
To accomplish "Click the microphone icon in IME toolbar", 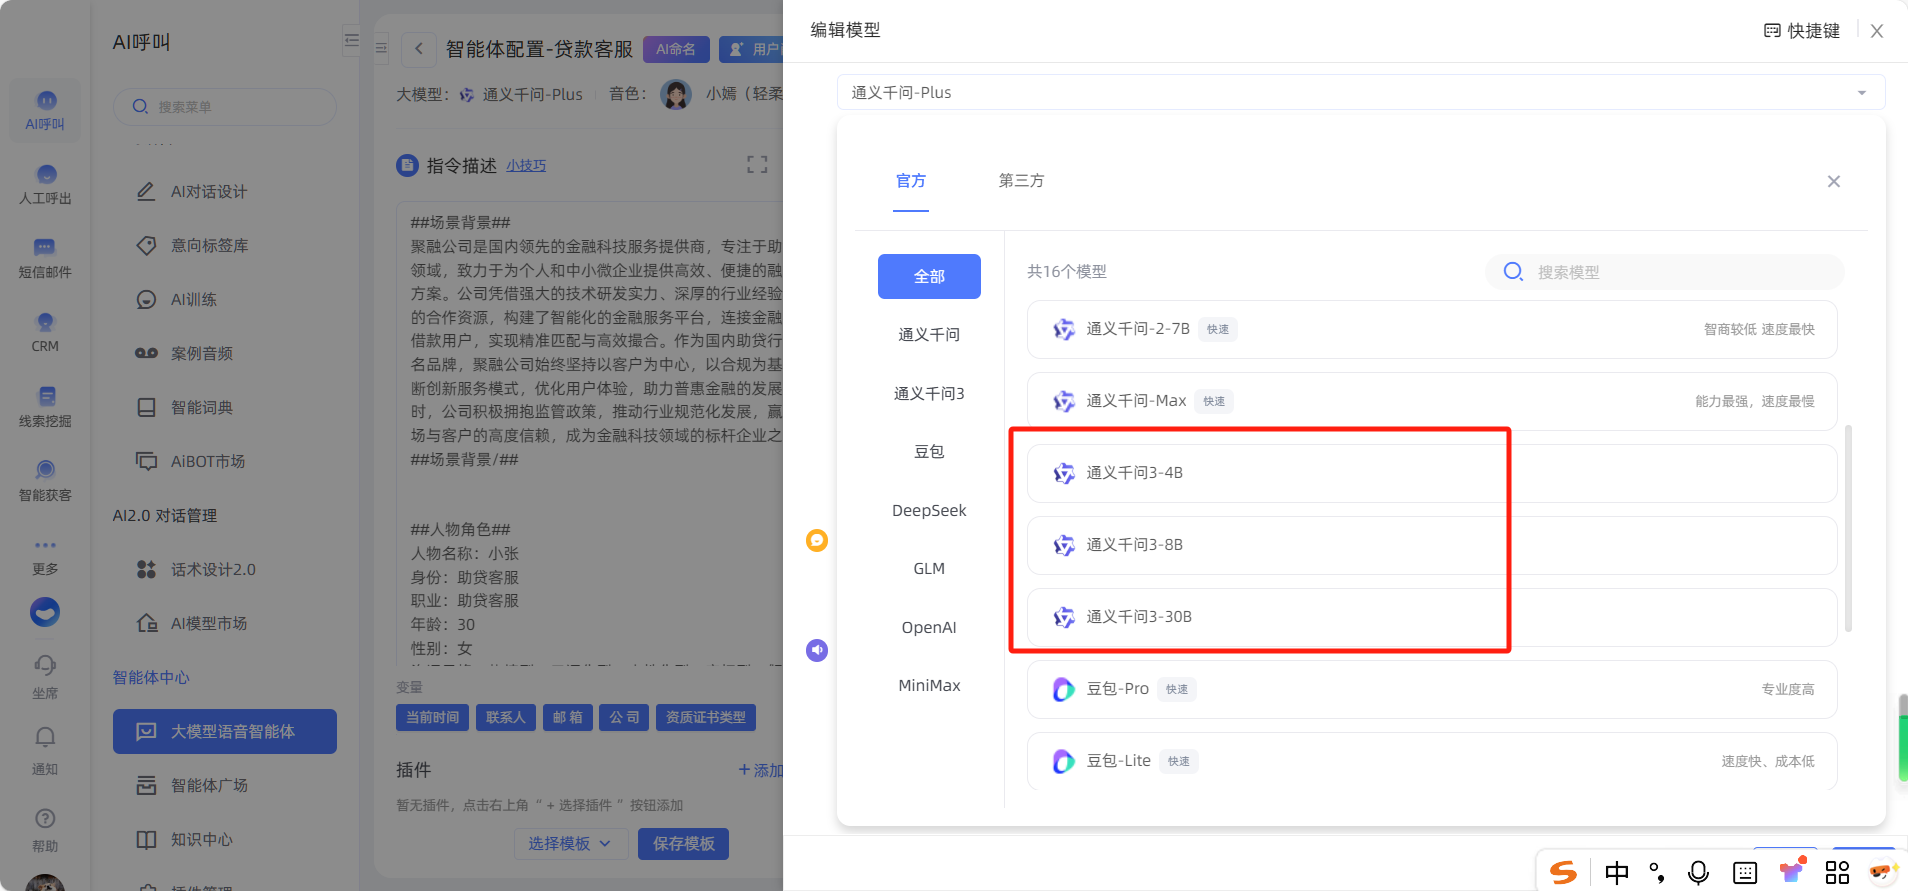I will click(1698, 872).
